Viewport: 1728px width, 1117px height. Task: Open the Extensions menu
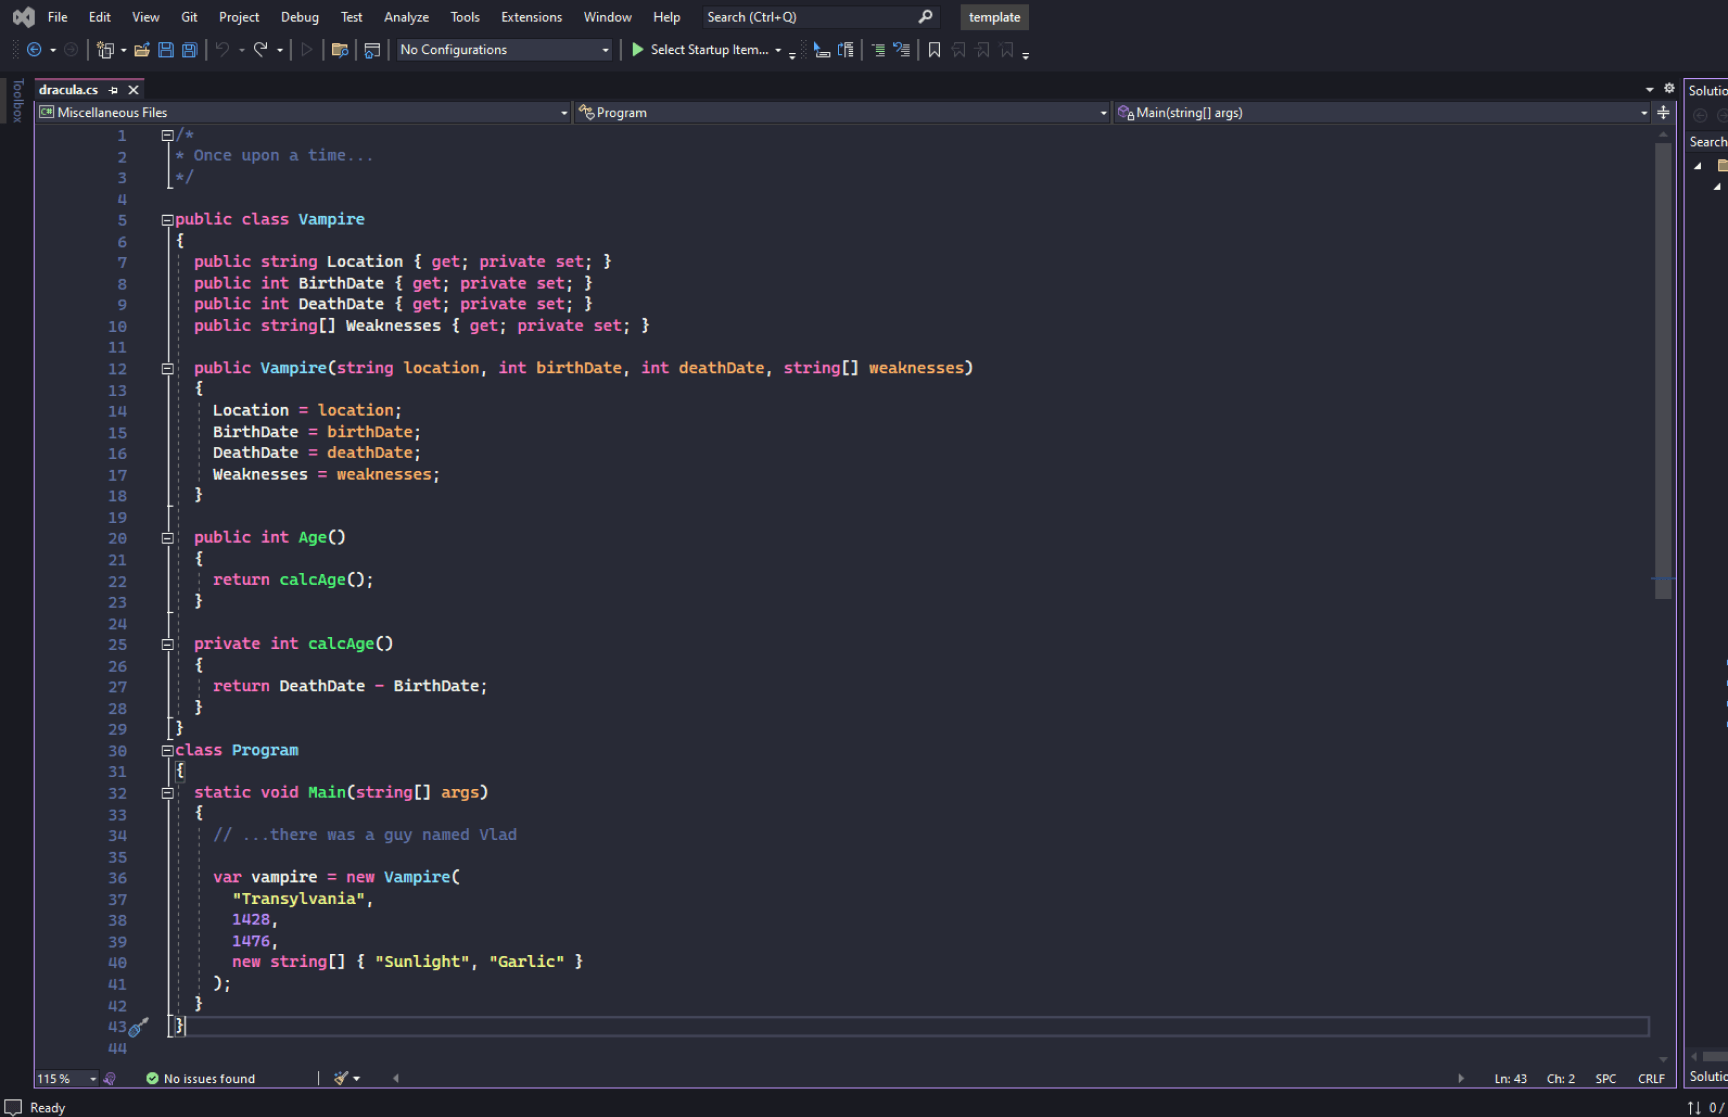[531, 17]
